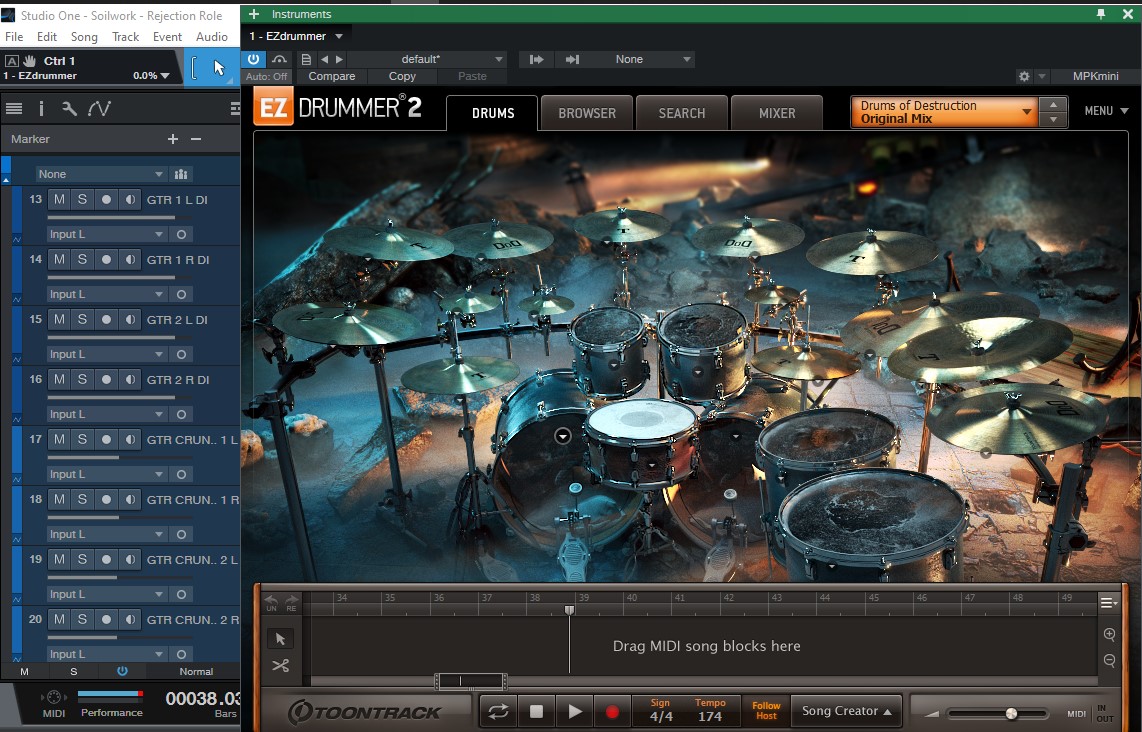Open Input L dropdown on track 17
Image resolution: width=1142 pixels, height=732 pixels.
pyautogui.click(x=107, y=474)
